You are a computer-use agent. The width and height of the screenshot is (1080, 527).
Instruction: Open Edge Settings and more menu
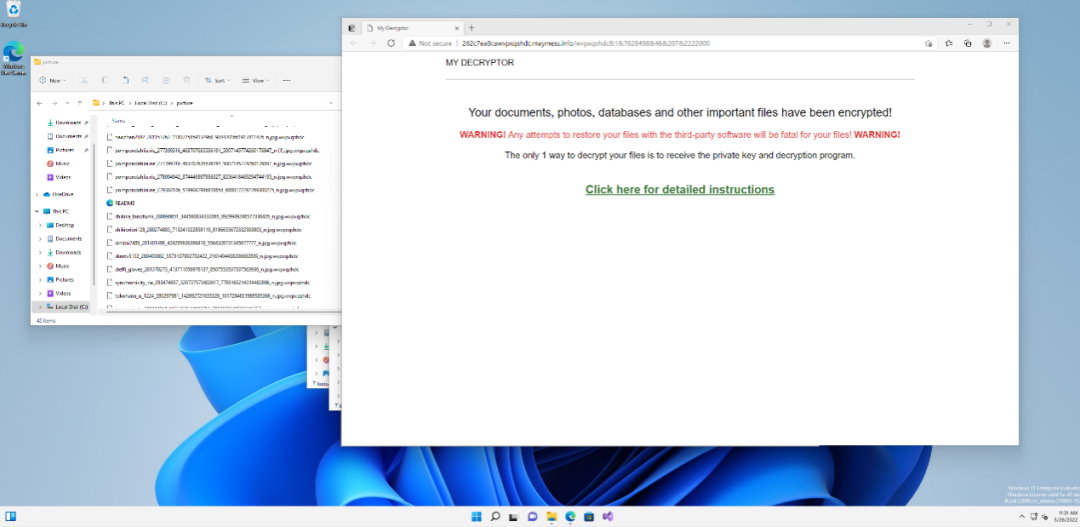pyautogui.click(x=1007, y=43)
